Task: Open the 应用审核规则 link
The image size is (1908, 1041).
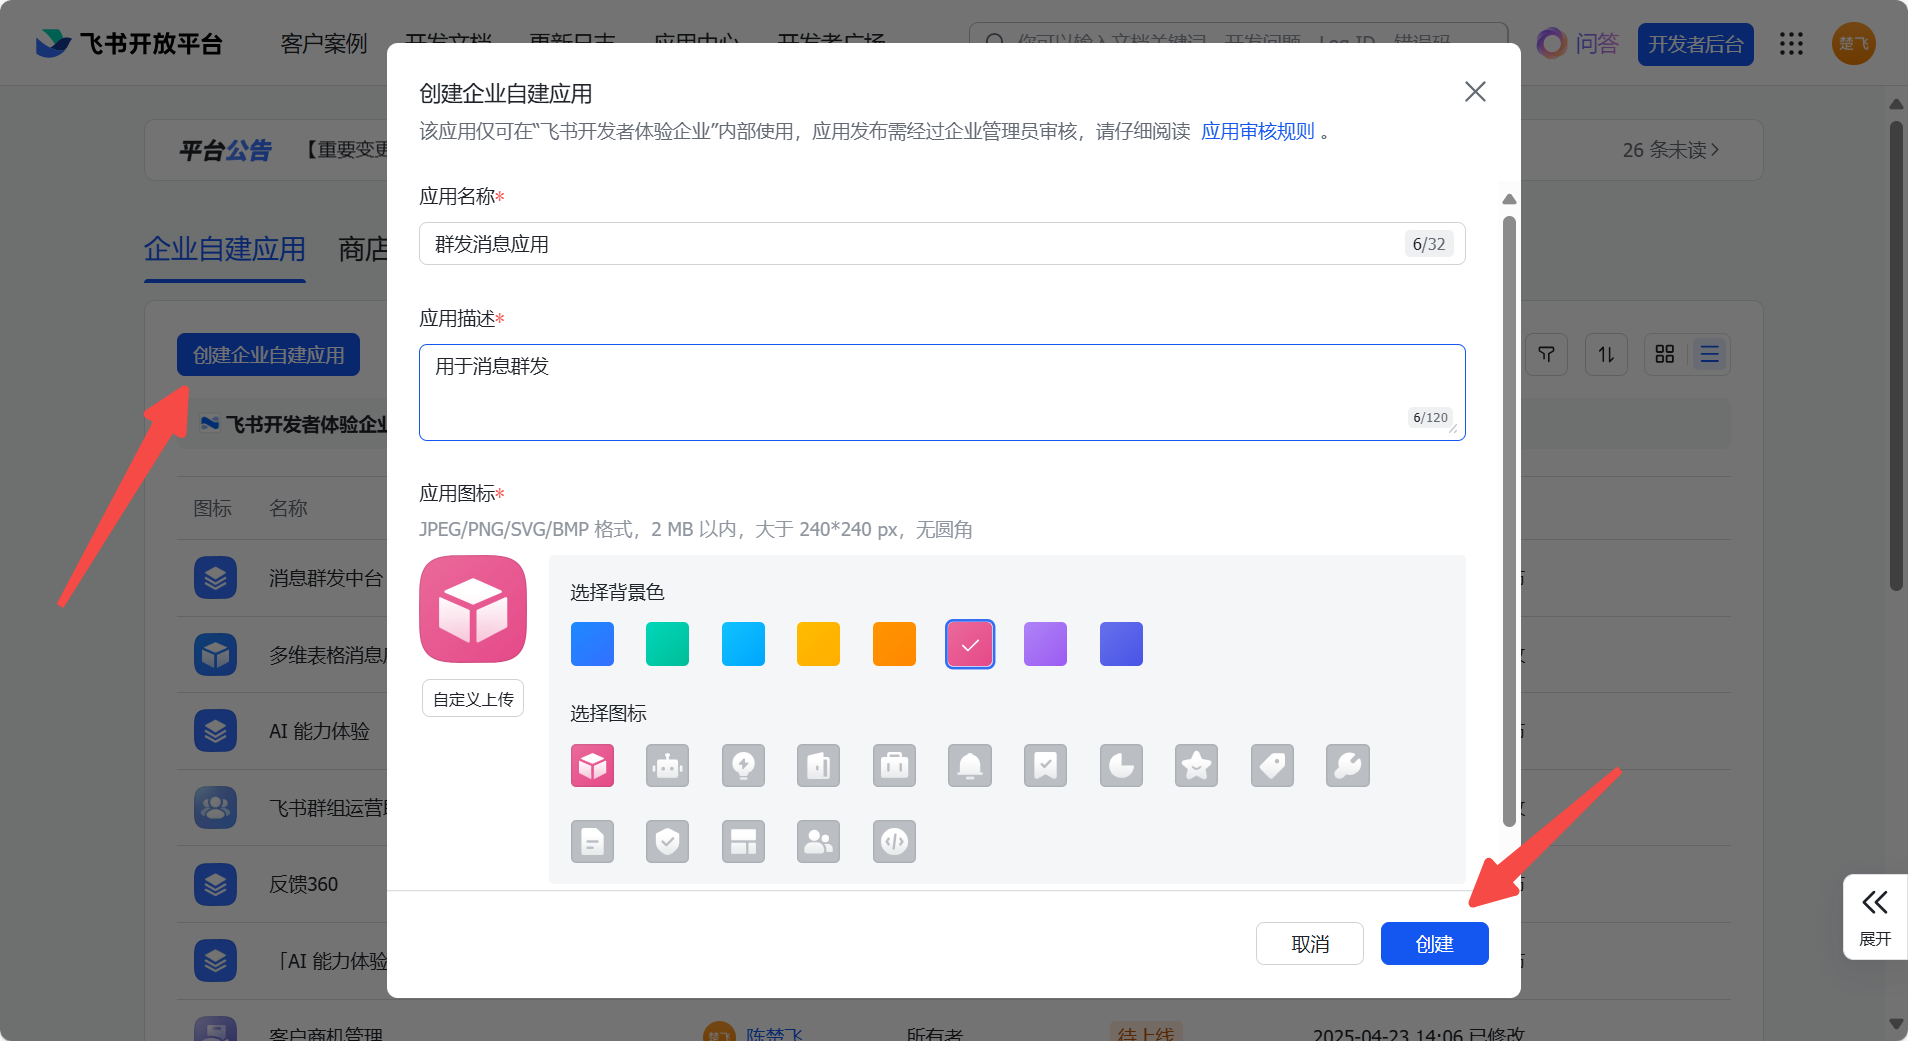Action: pos(1257,132)
